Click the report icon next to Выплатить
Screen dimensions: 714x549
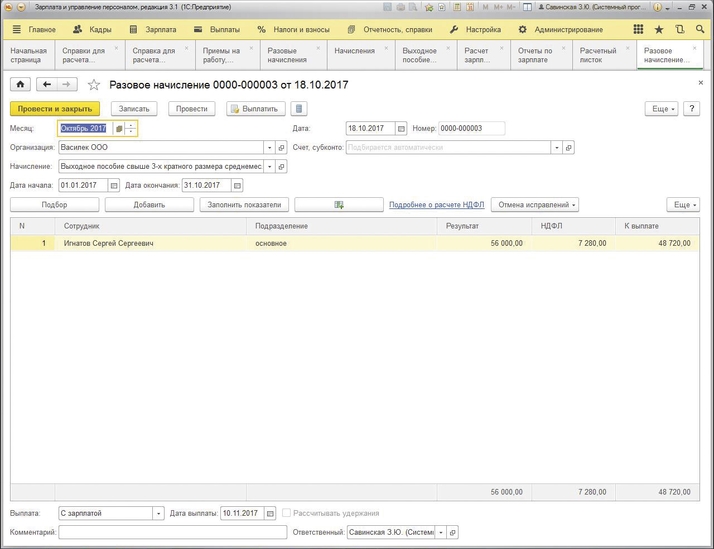pos(299,109)
